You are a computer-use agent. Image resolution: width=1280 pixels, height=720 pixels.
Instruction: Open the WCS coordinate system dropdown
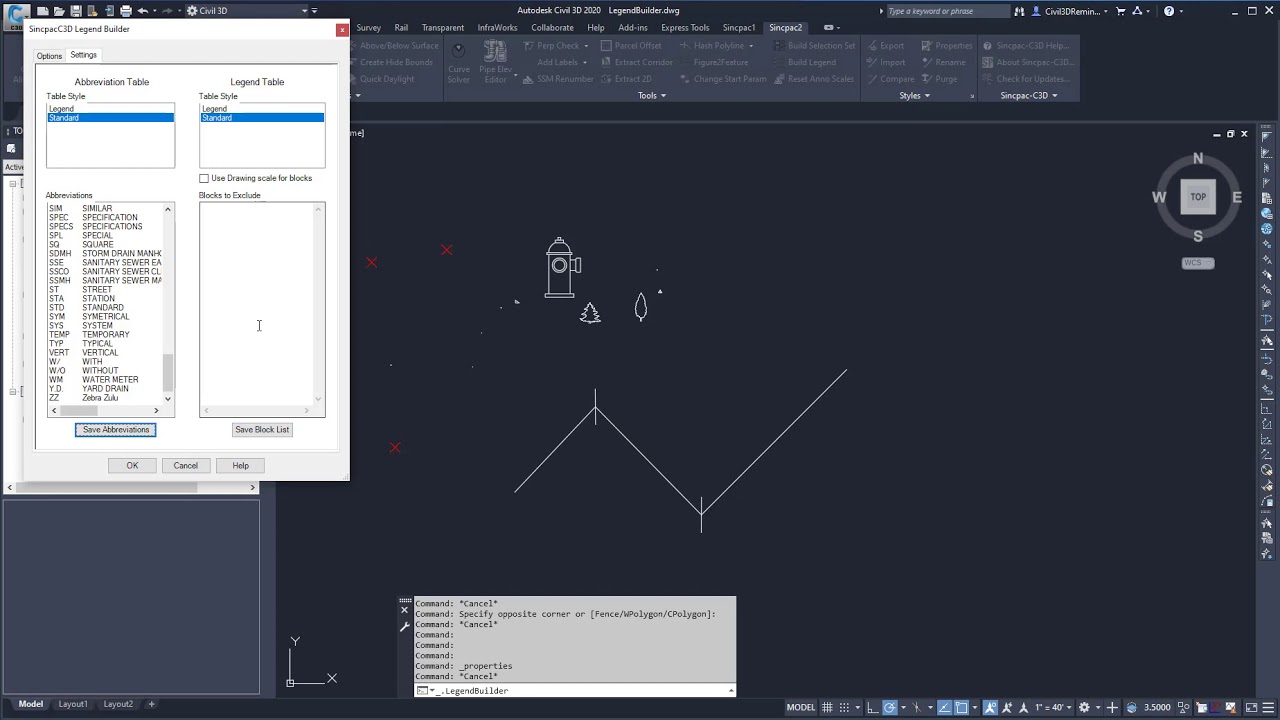click(x=1197, y=263)
